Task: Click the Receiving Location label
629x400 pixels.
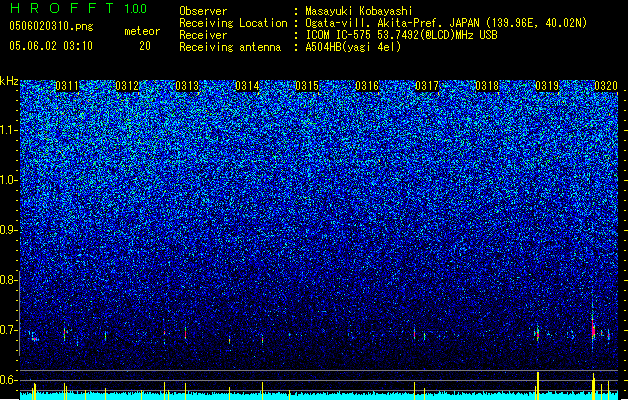Action: 233,23
